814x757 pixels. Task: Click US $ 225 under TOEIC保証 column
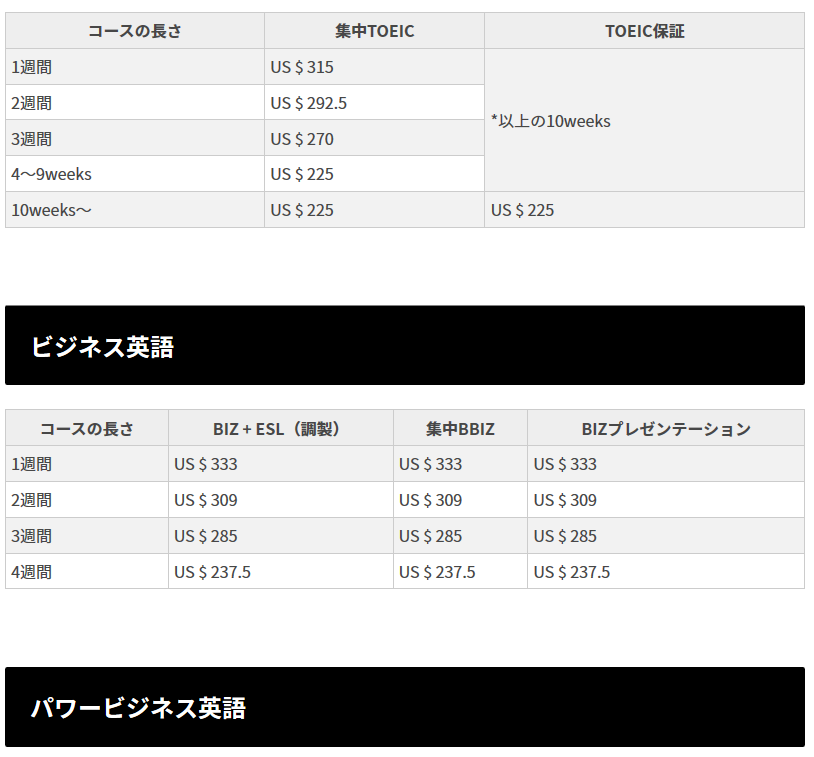tap(522, 210)
